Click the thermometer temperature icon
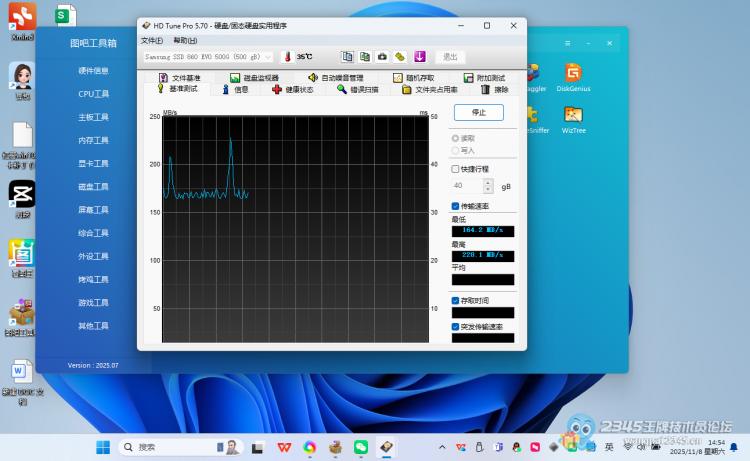 pyautogui.click(x=286, y=57)
